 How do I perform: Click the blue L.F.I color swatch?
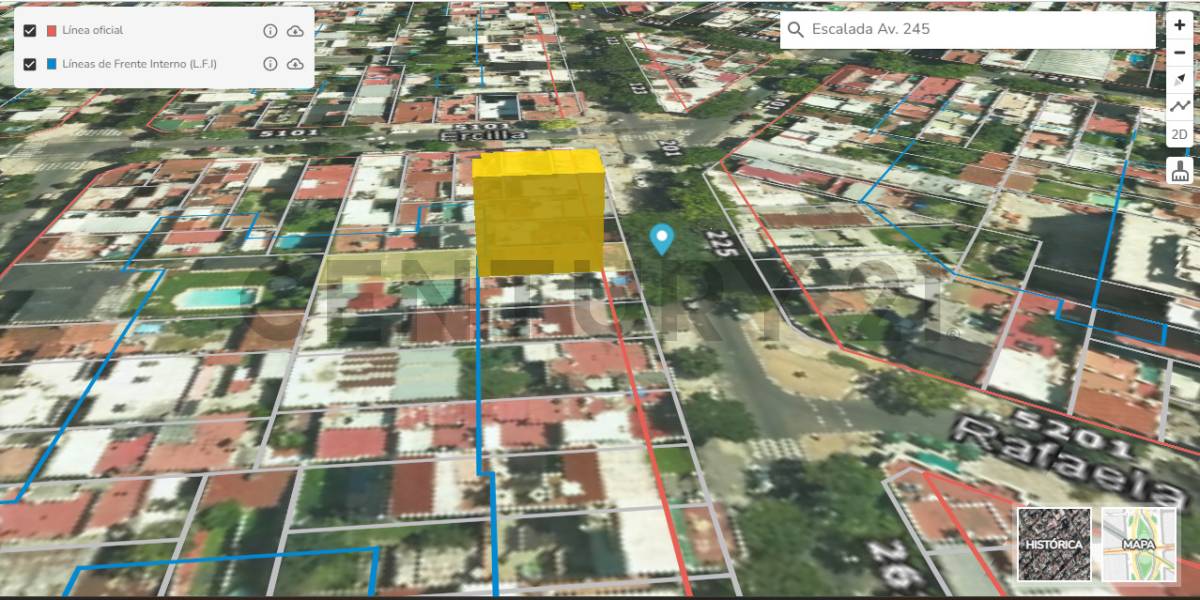52,64
